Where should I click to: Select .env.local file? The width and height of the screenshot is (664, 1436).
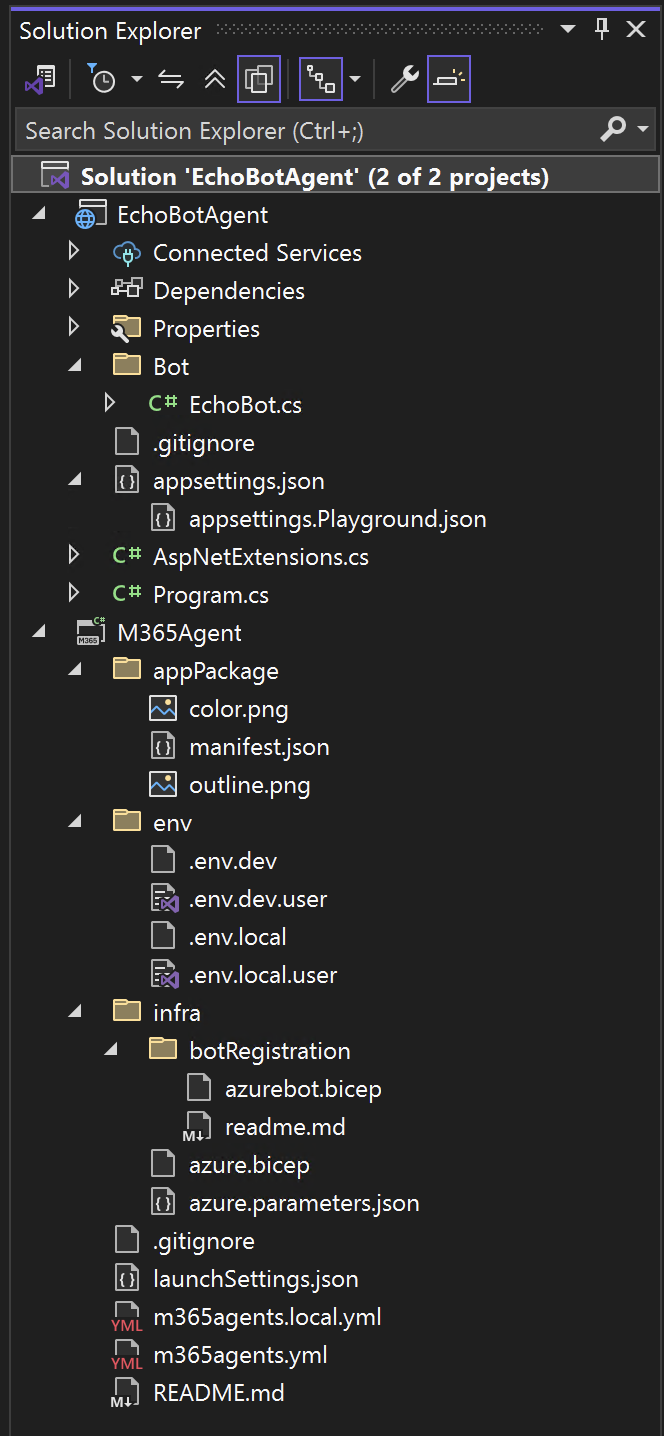238,937
